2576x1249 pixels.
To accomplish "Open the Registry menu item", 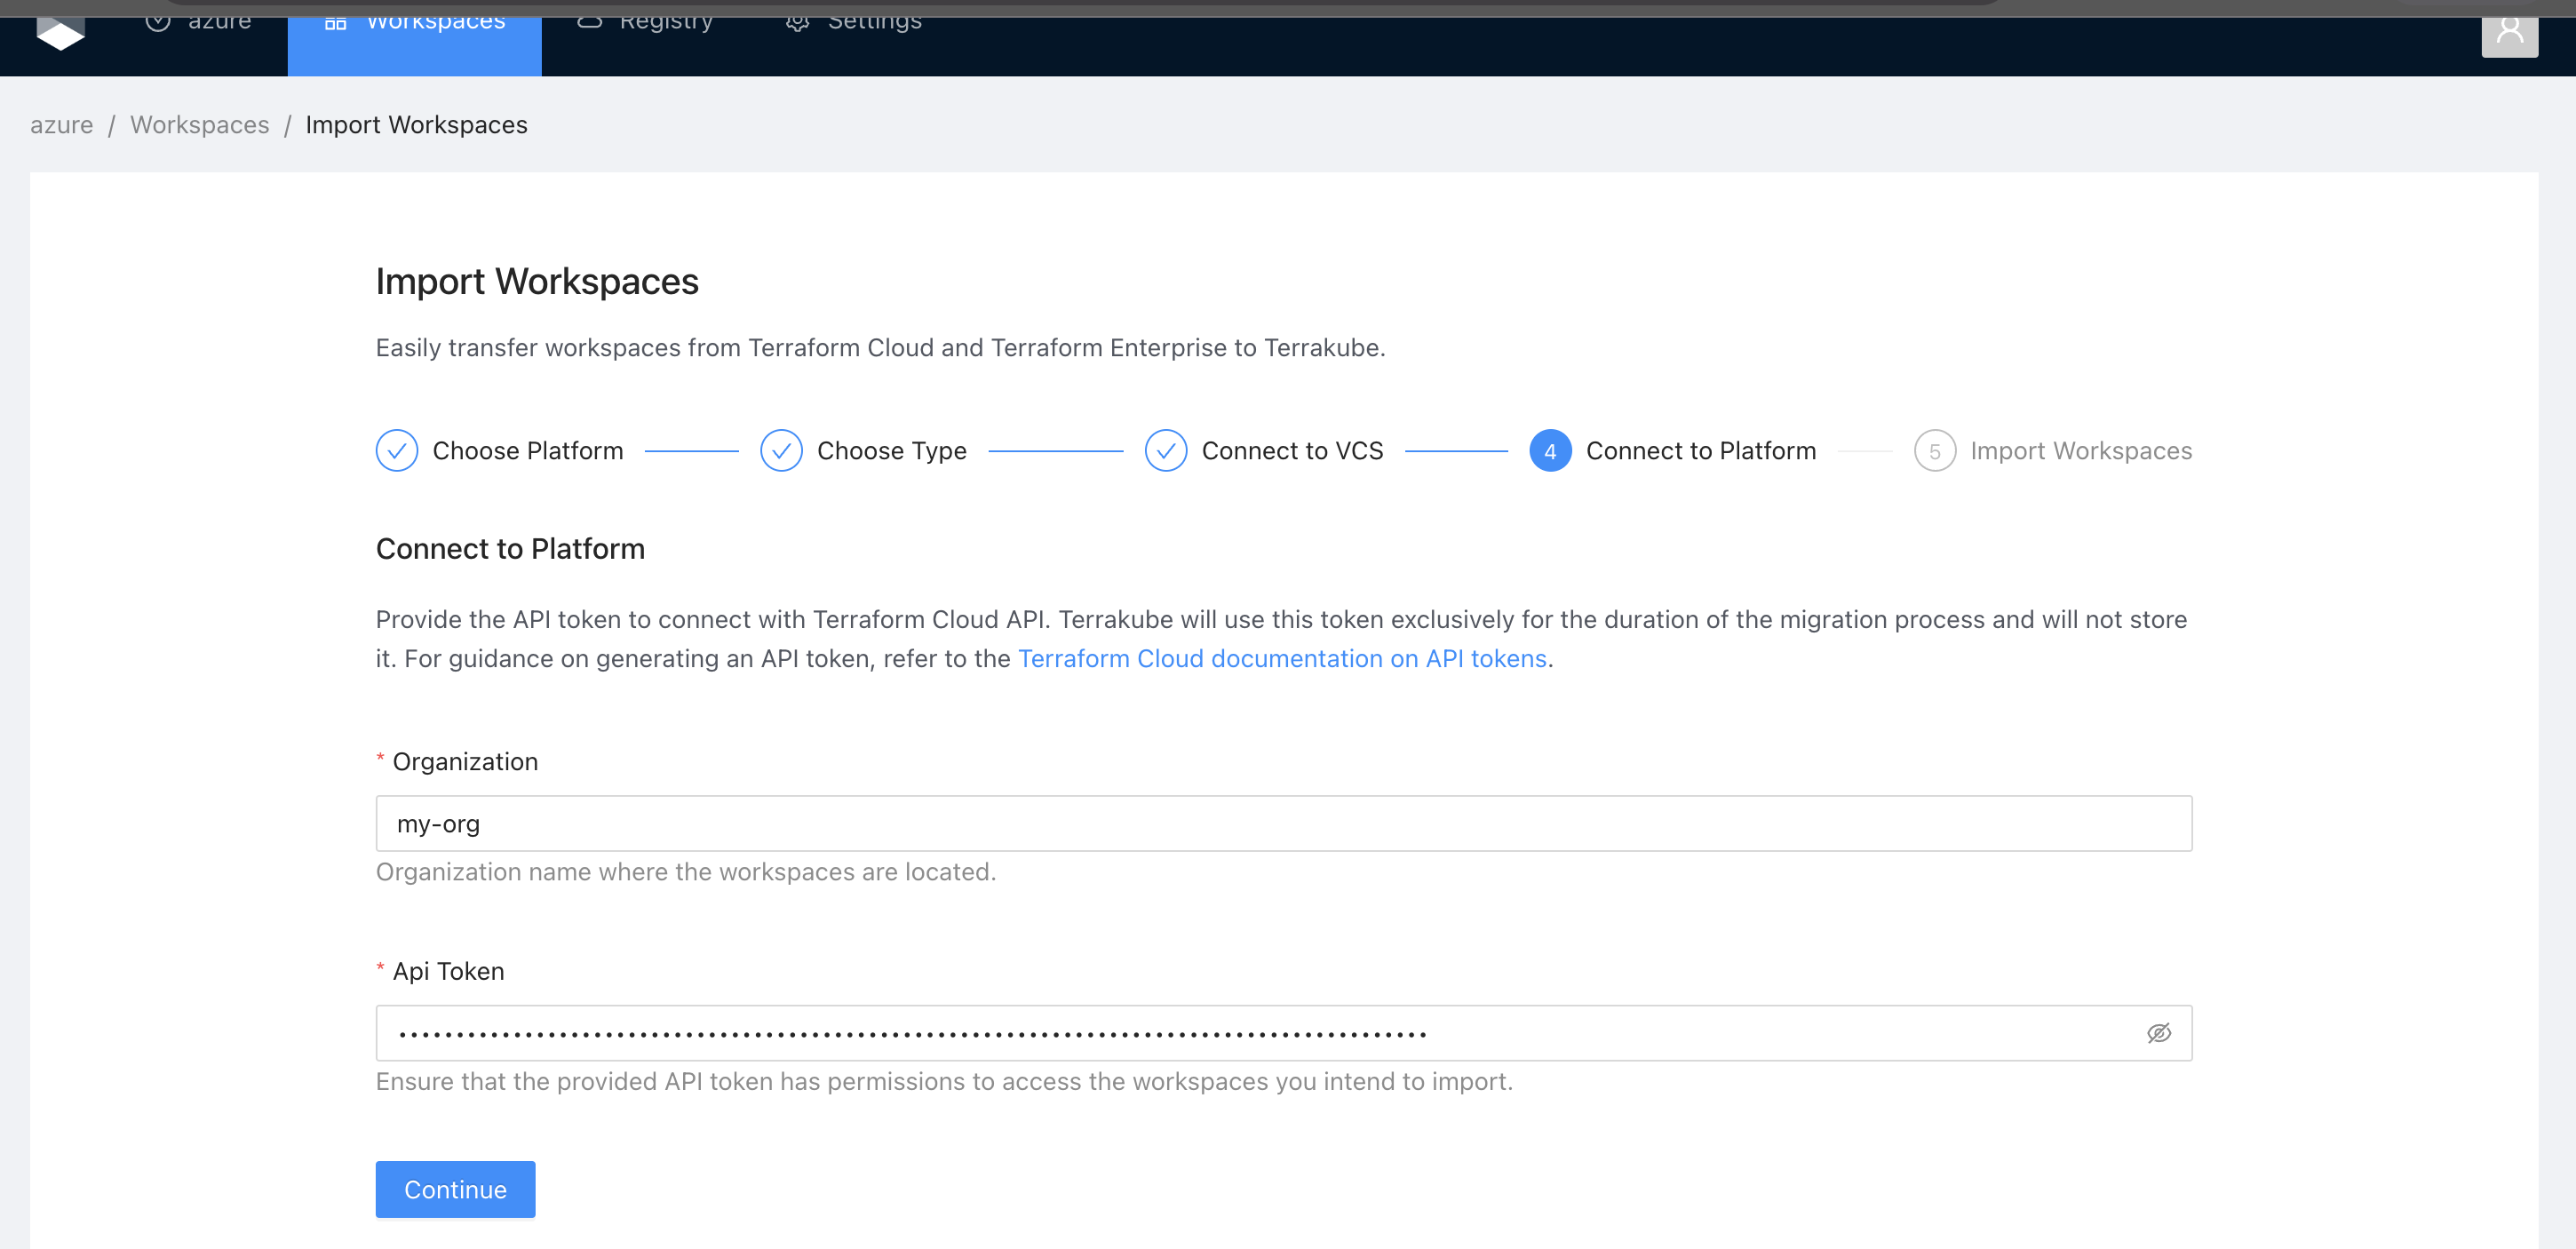I will pyautogui.click(x=646, y=22).
